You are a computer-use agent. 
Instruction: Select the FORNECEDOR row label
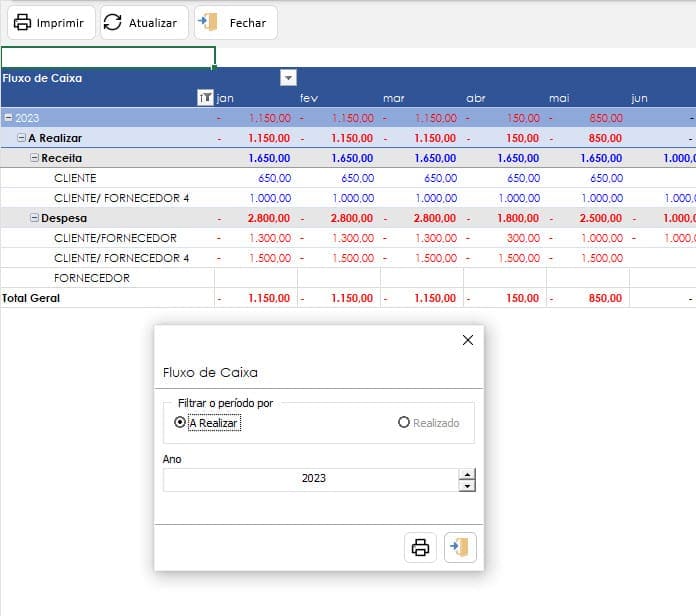(92, 278)
